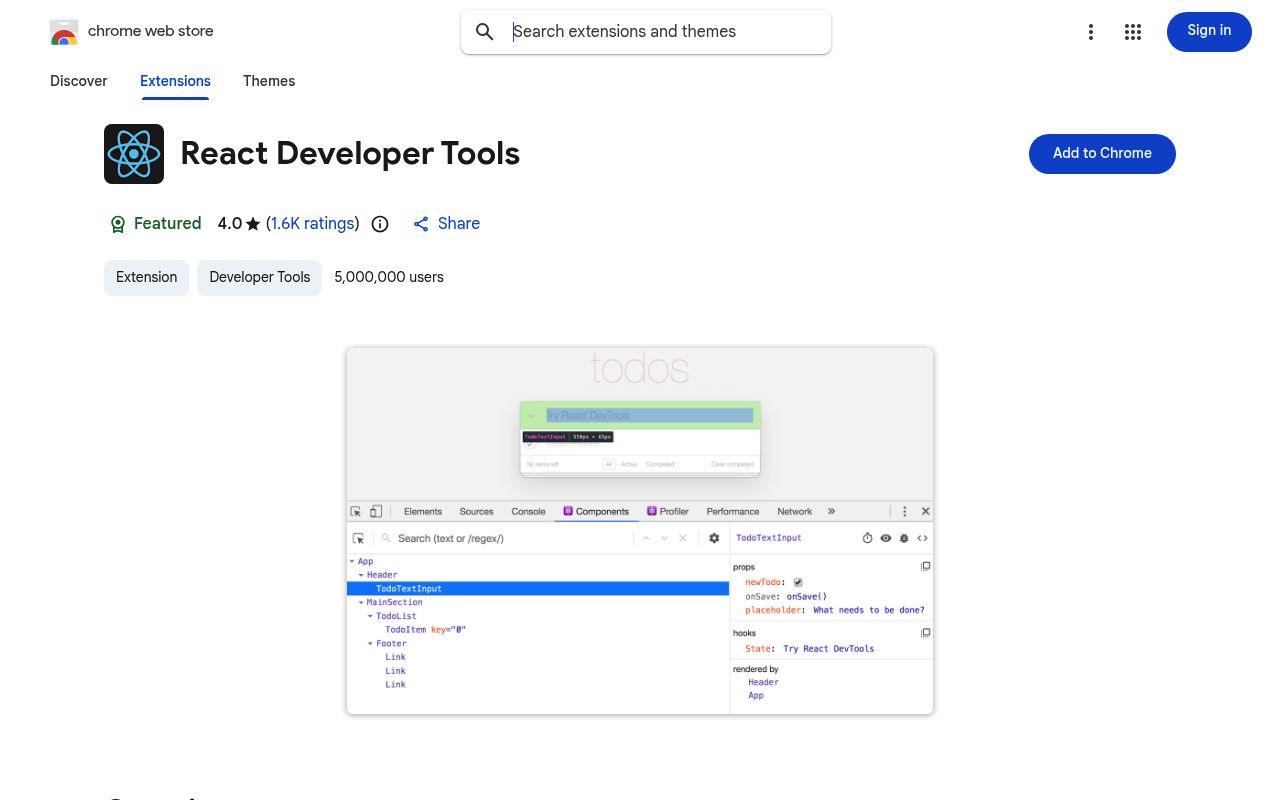Click the chrome web store text link
This screenshot has height=800, width=1280.
click(150, 31)
